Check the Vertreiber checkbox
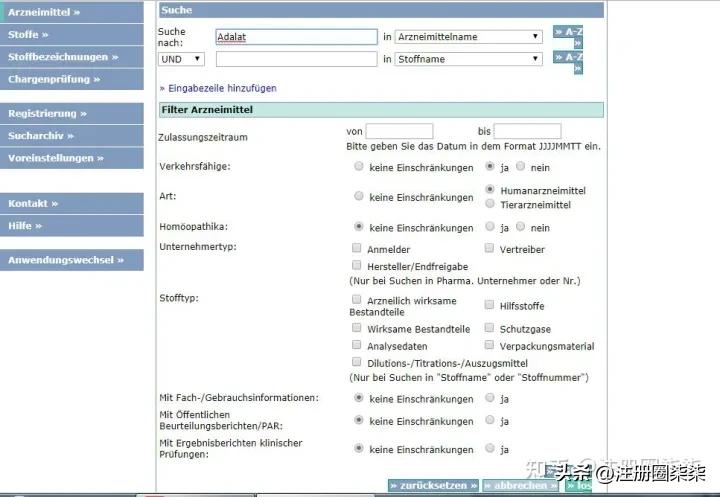 click(x=489, y=248)
